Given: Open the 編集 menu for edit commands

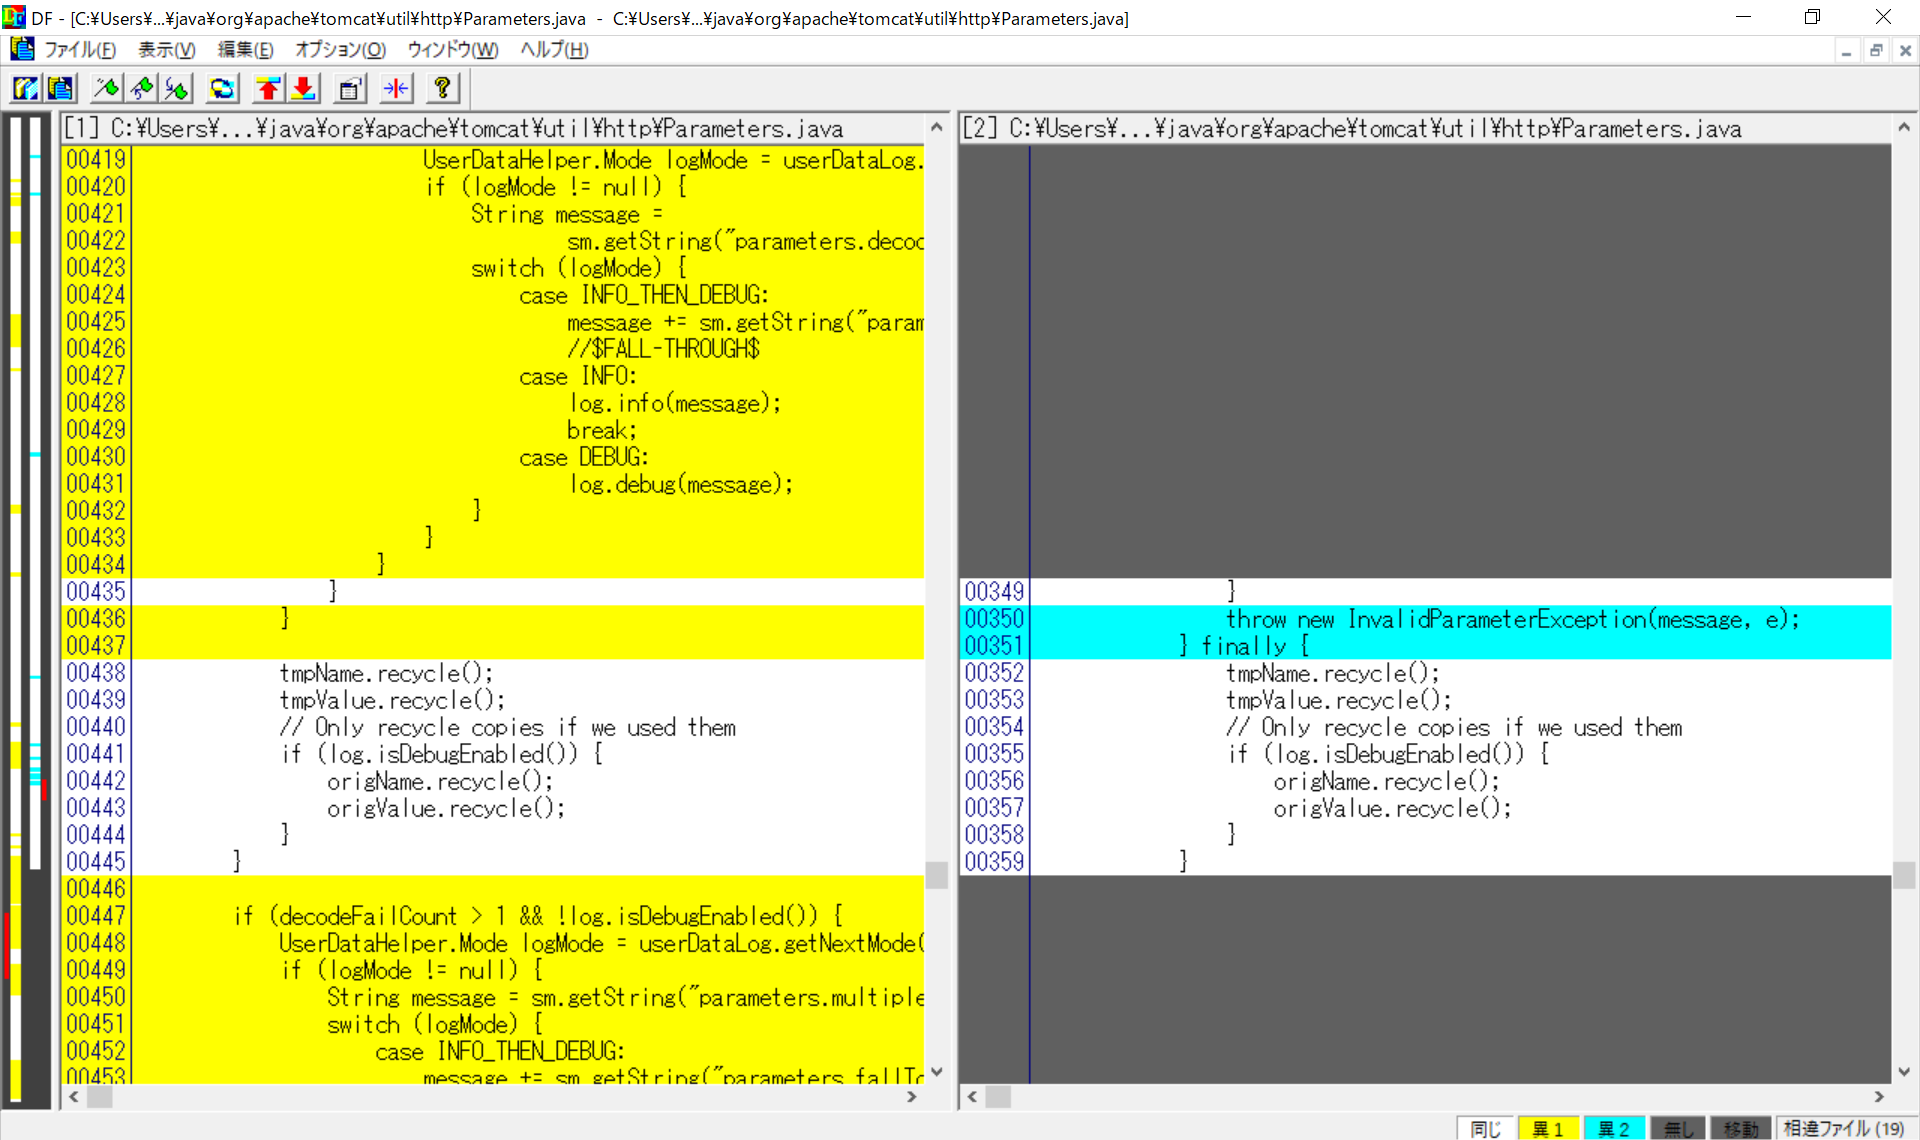Looking at the screenshot, I should coord(246,49).
